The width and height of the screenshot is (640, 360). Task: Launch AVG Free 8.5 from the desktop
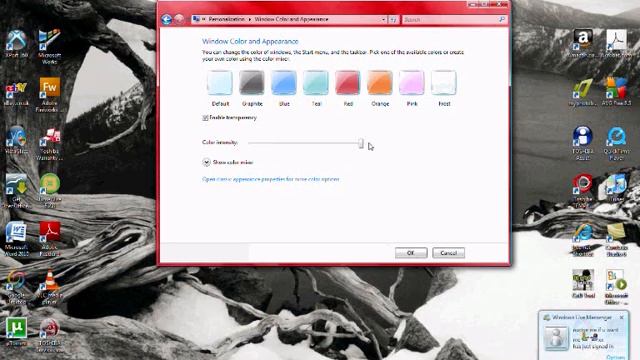pyautogui.click(x=616, y=92)
